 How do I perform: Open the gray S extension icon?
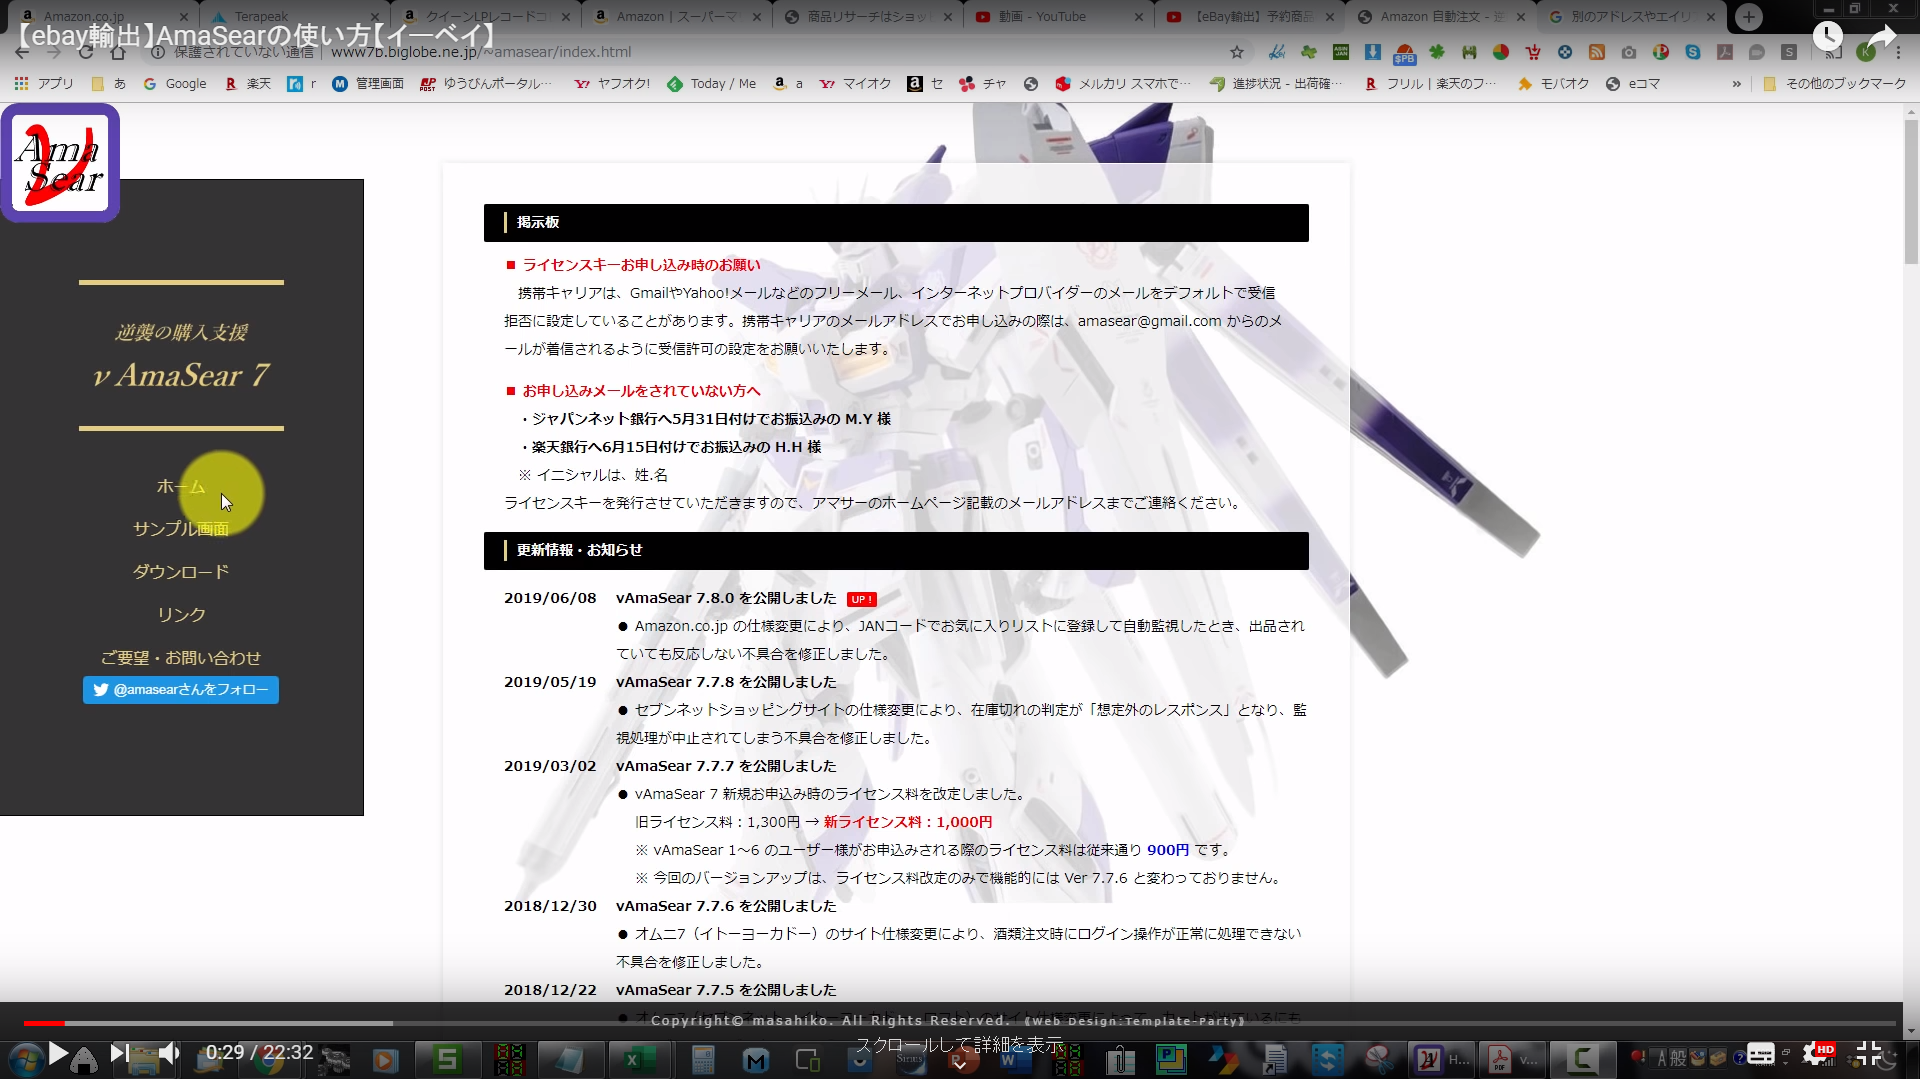point(1789,52)
